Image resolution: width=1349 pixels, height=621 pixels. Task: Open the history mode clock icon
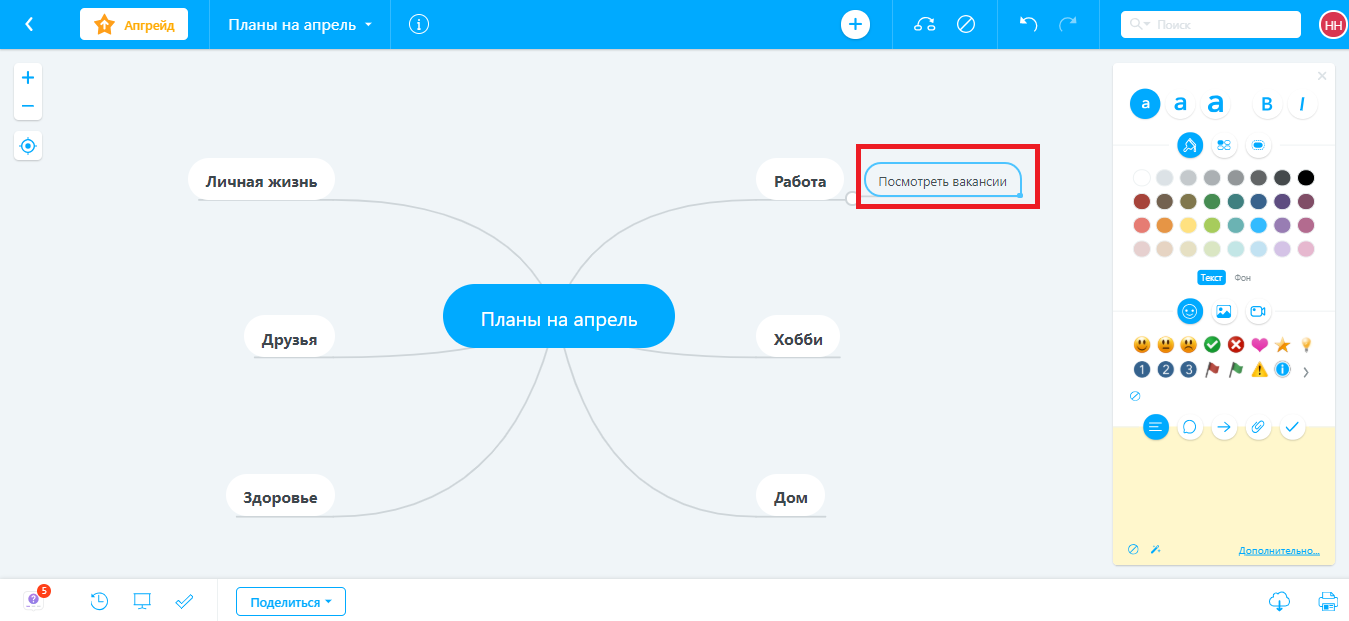click(x=99, y=601)
